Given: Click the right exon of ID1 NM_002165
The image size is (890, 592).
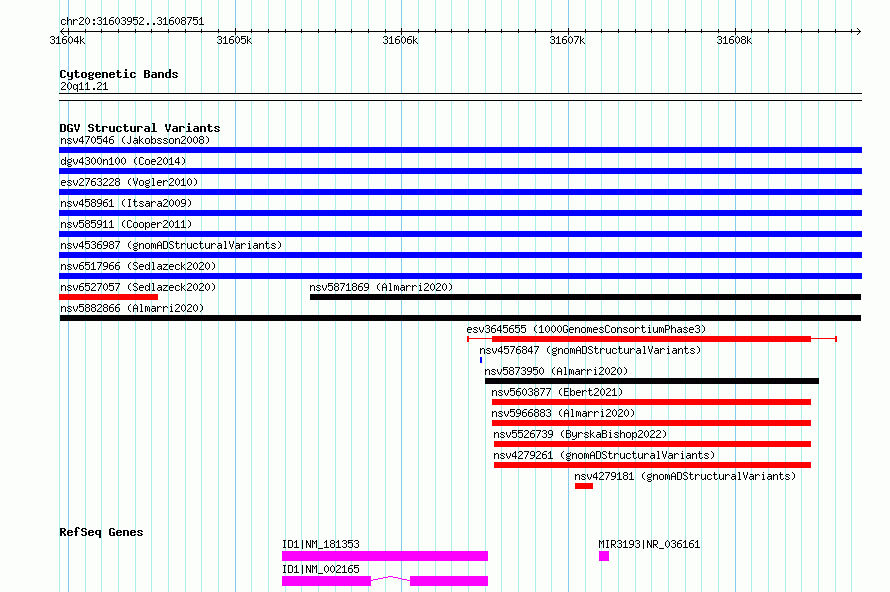Looking at the screenshot, I should click(449, 581).
